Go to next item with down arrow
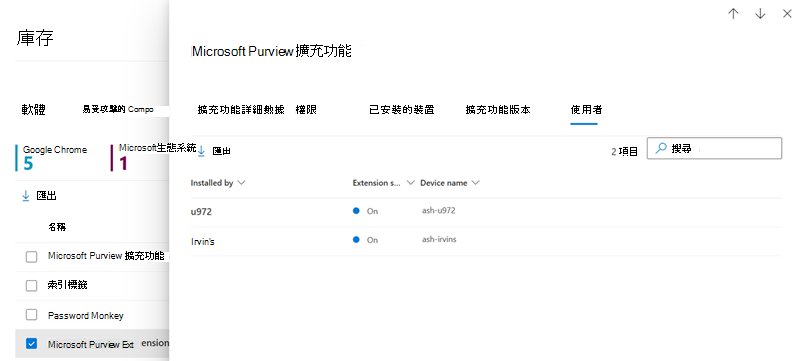Viewport: 800px width, 361px height. [760, 14]
